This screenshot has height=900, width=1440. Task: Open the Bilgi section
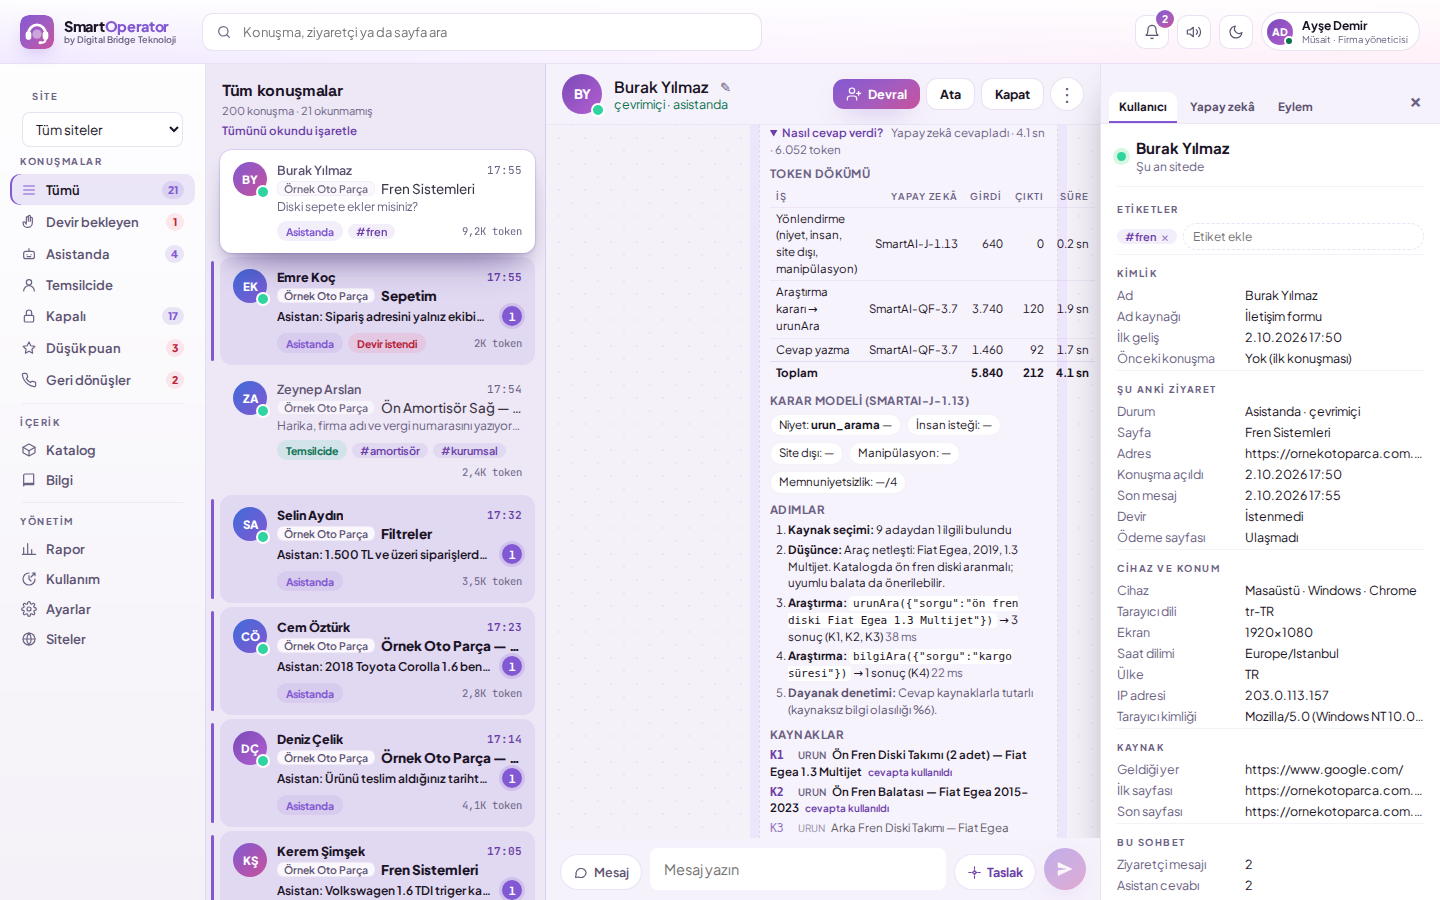tap(102, 480)
